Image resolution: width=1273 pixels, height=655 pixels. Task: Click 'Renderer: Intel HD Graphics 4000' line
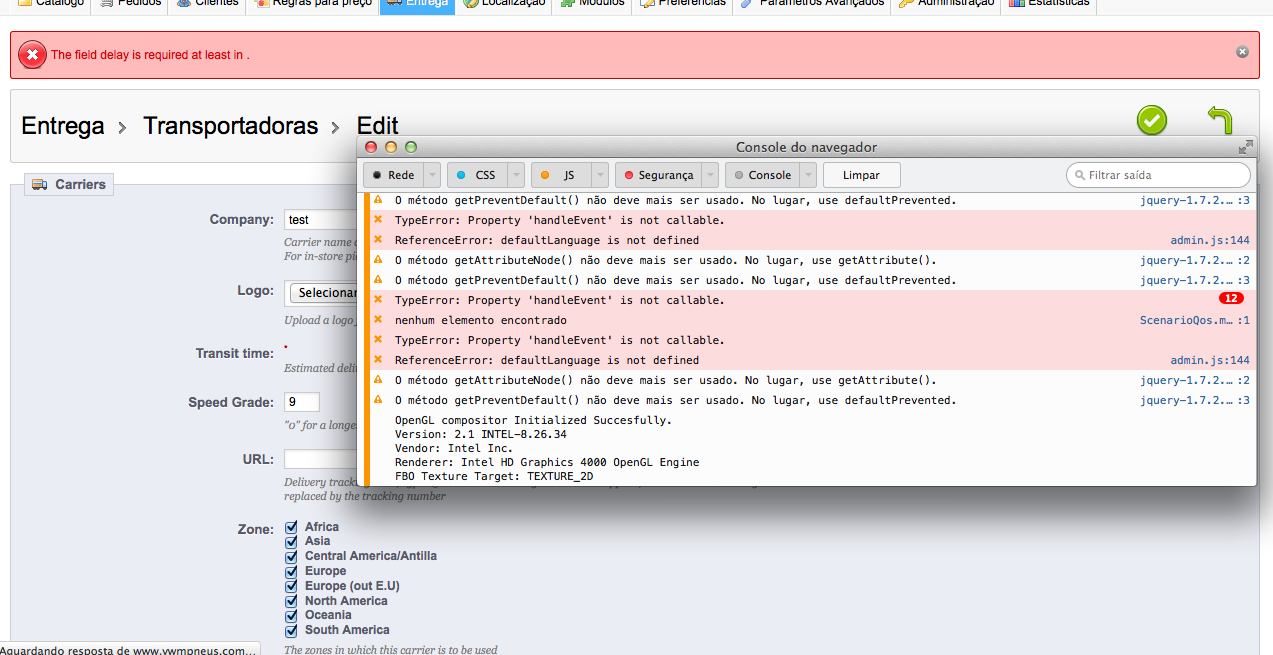pyautogui.click(x=547, y=462)
